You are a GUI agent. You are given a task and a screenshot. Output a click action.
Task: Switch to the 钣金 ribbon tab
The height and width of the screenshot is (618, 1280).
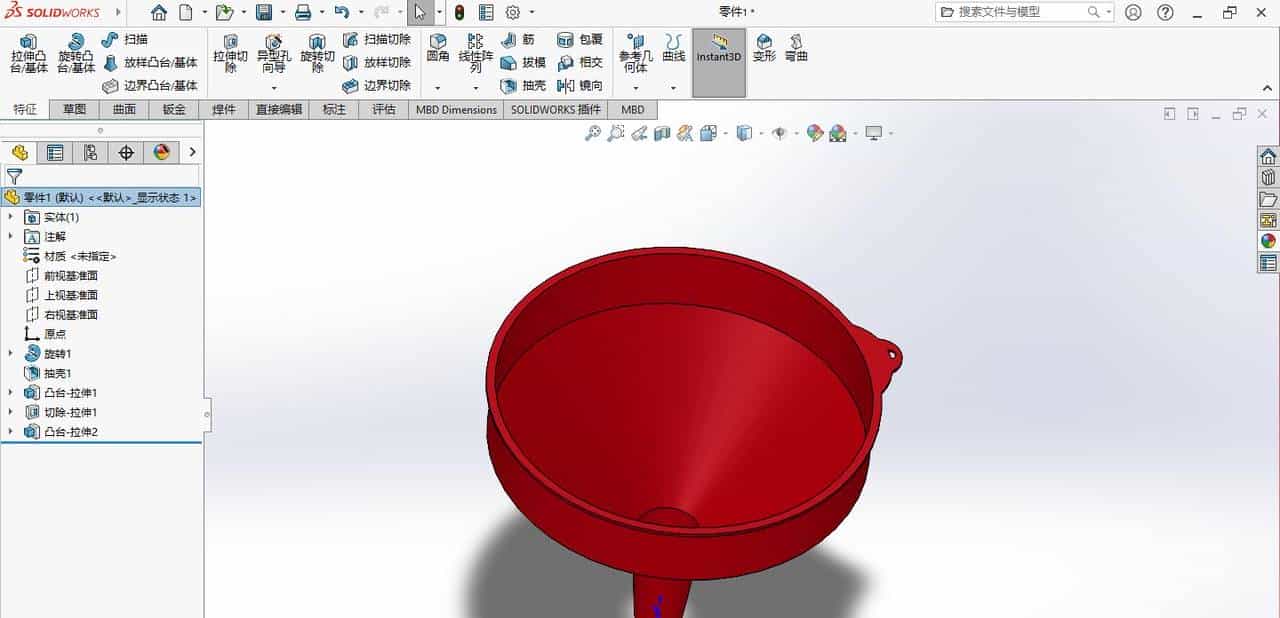tap(173, 109)
